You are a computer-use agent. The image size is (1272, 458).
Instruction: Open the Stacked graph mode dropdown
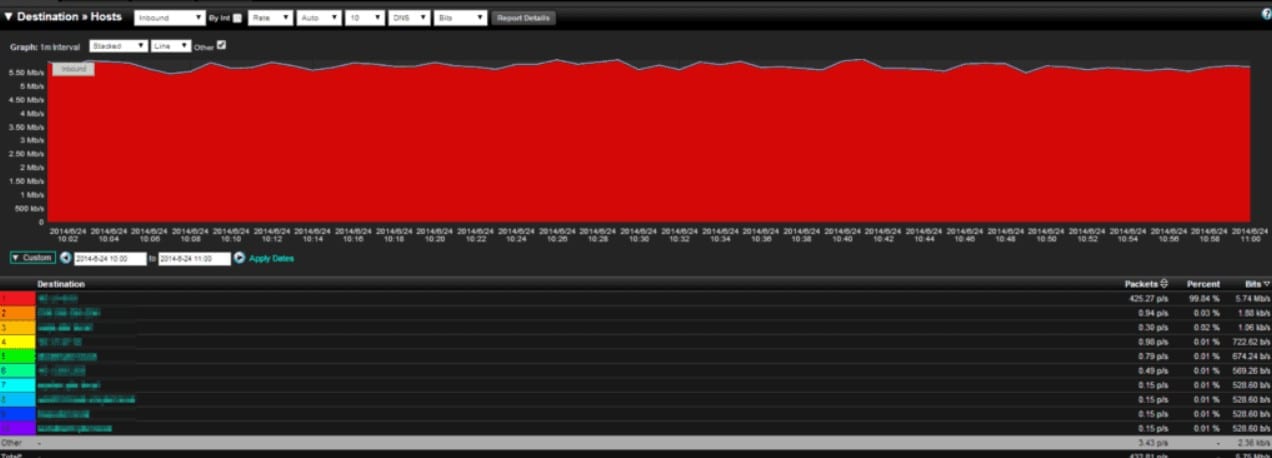118,46
